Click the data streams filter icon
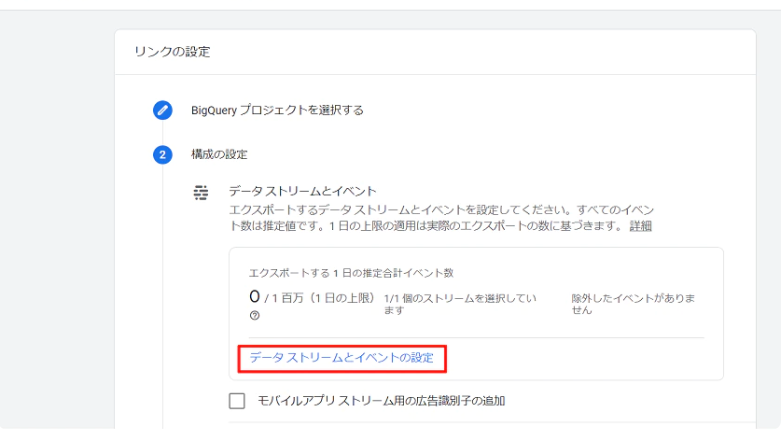This screenshot has width=781, height=436. click(201, 192)
